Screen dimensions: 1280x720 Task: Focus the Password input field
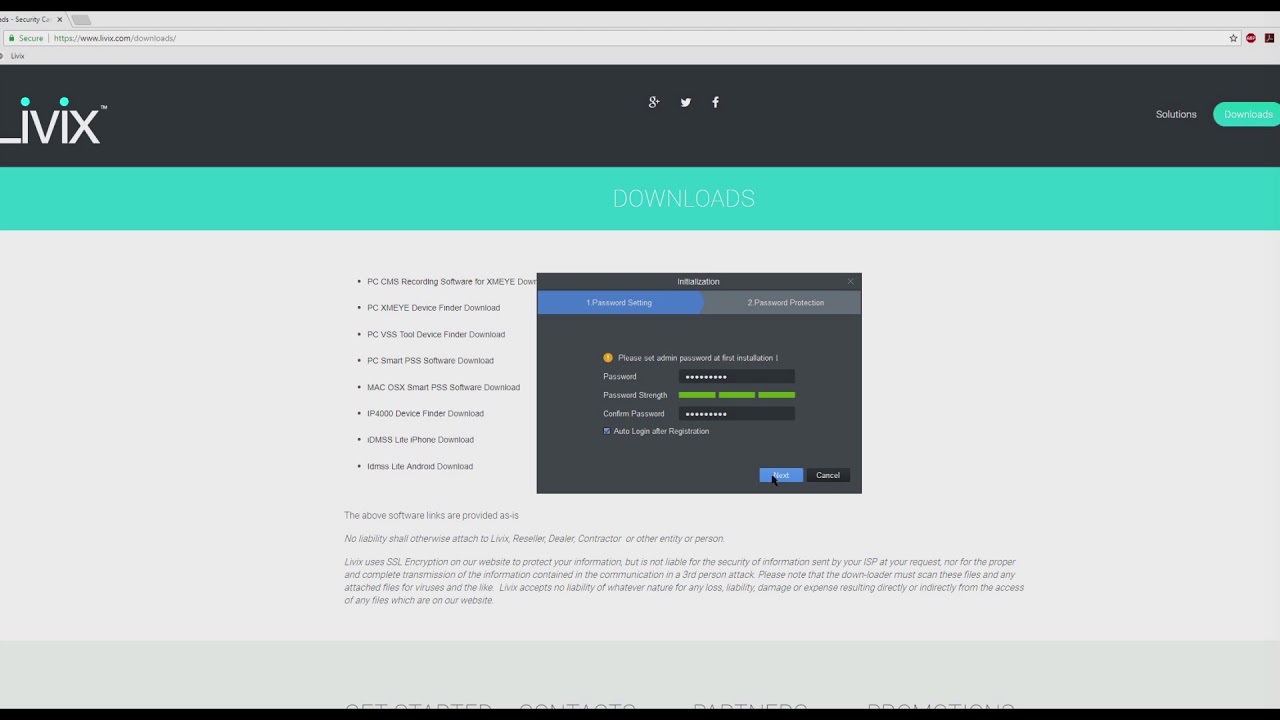tap(737, 376)
